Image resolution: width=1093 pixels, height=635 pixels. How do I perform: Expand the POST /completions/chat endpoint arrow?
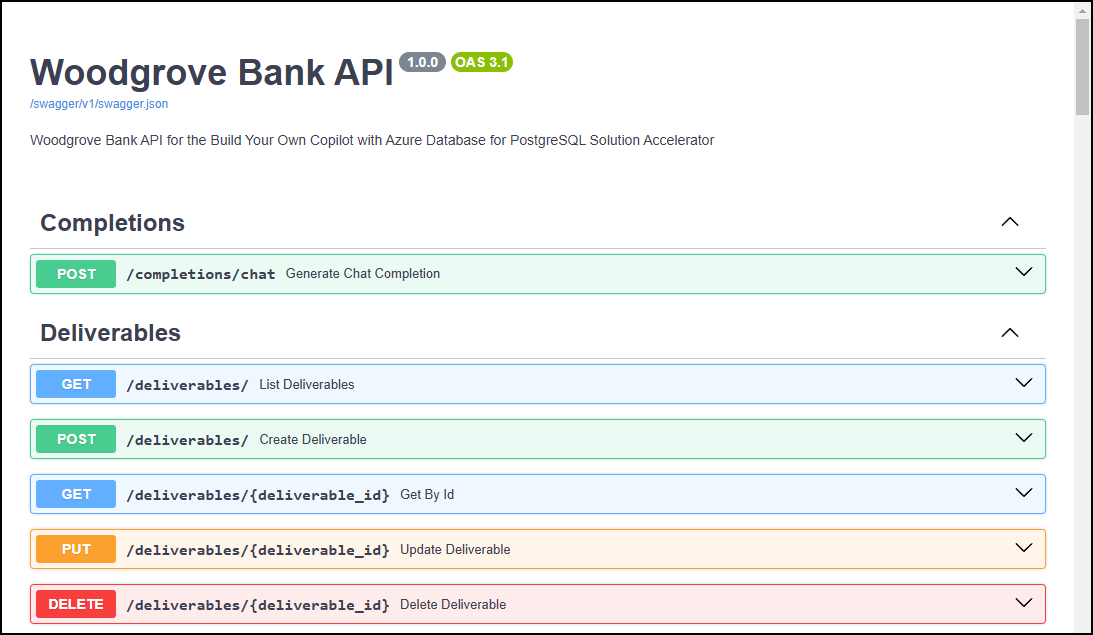(x=1023, y=272)
